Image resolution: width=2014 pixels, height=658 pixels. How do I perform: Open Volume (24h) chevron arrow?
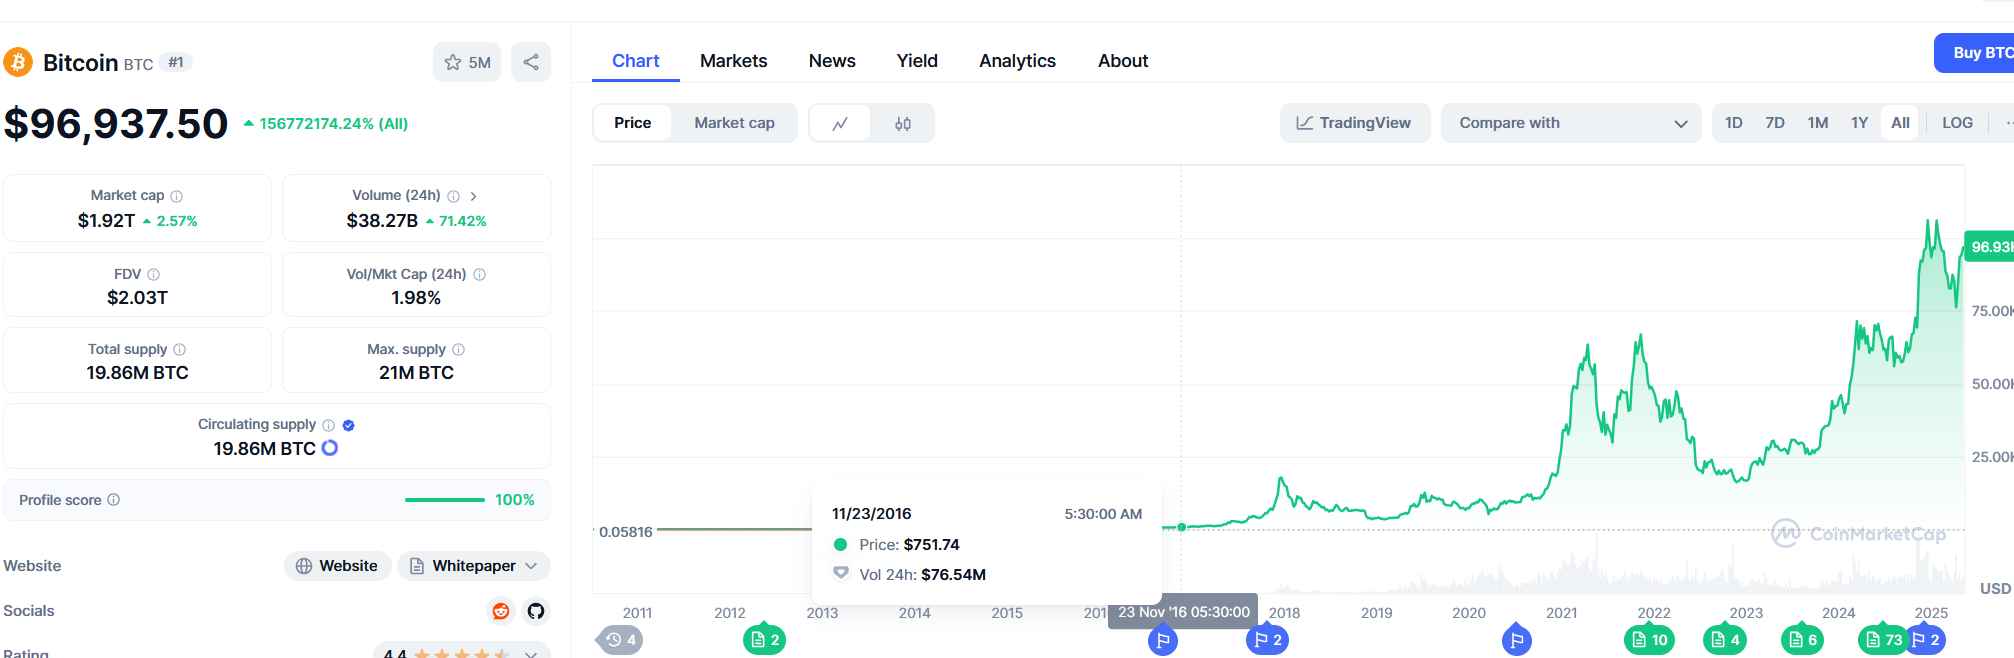point(473,196)
